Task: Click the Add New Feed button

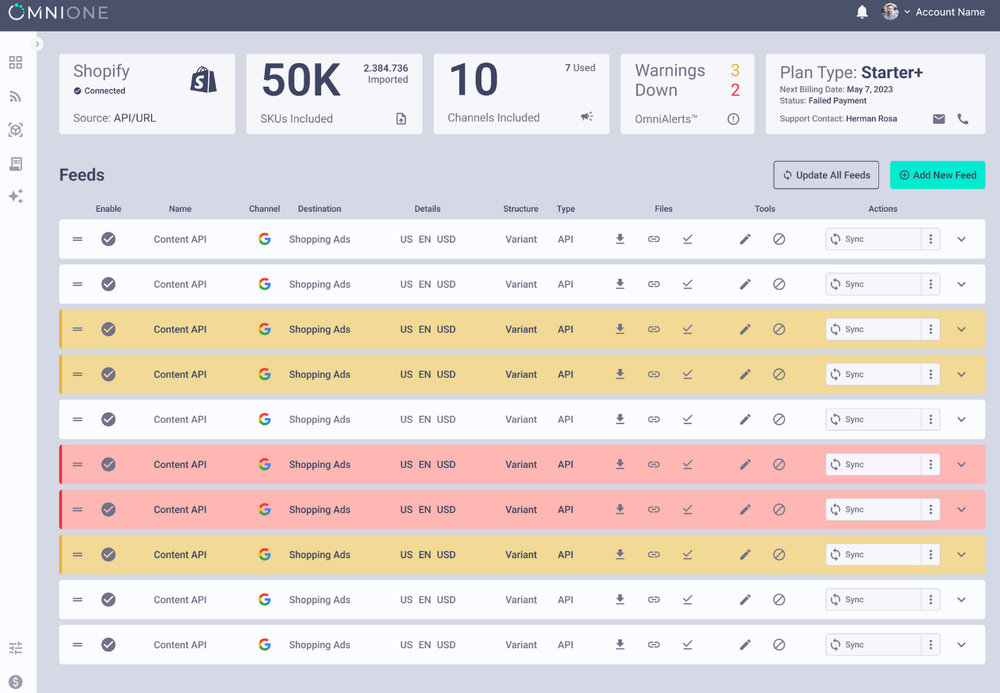Action: pyautogui.click(x=937, y=174)
